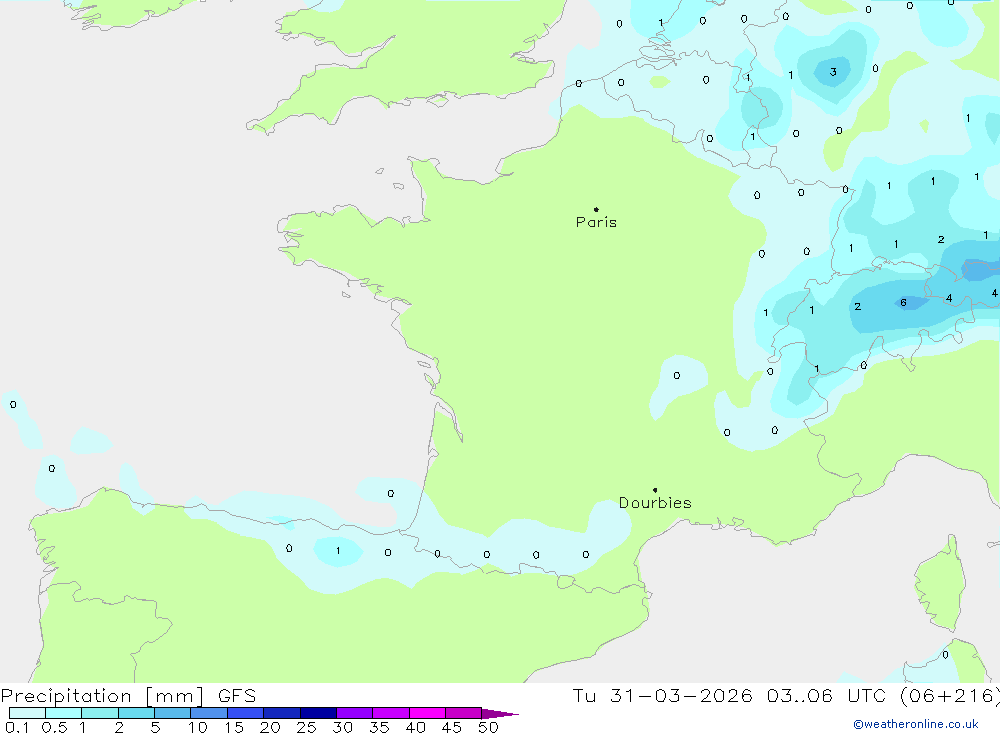The height and width of the screenshot is (733, 1000).
Task: Click the 'Precipitation [mm]' title text
Action: pos(102,696)
